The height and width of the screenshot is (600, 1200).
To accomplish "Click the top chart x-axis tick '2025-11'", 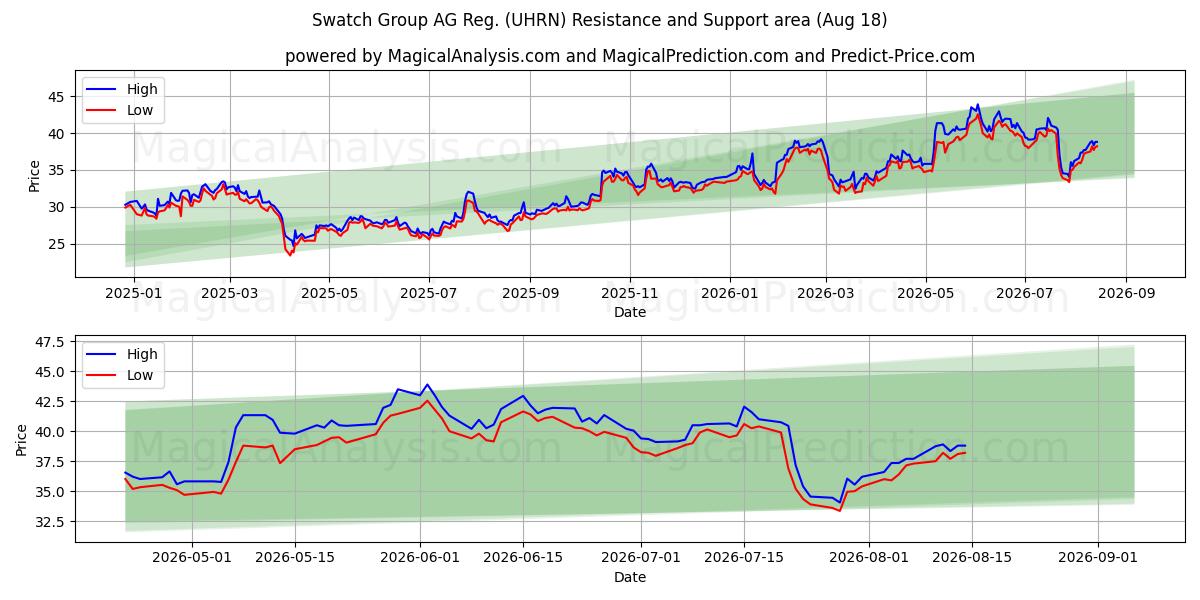I will click(630, 293).
